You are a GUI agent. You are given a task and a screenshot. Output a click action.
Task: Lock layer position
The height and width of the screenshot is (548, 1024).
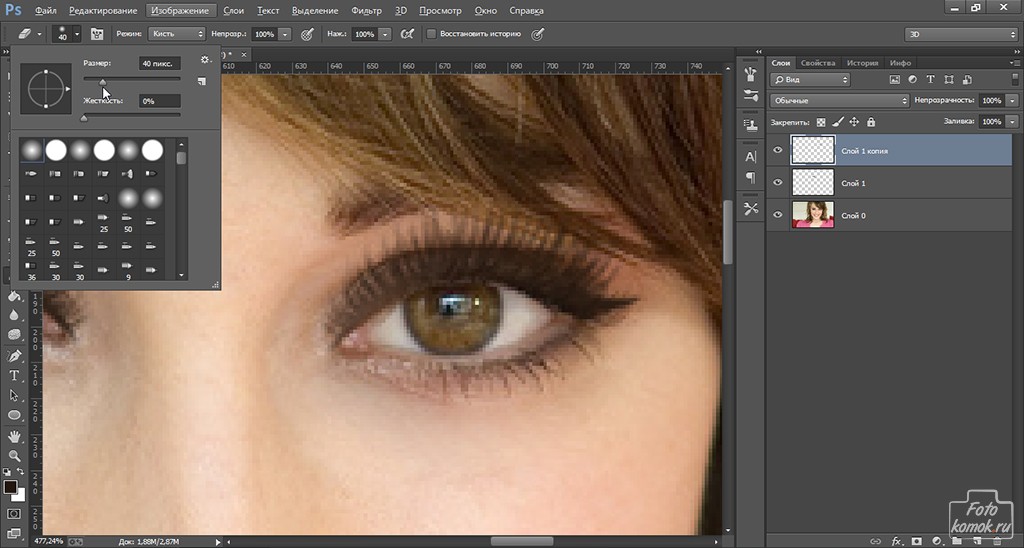pos(854,122)
